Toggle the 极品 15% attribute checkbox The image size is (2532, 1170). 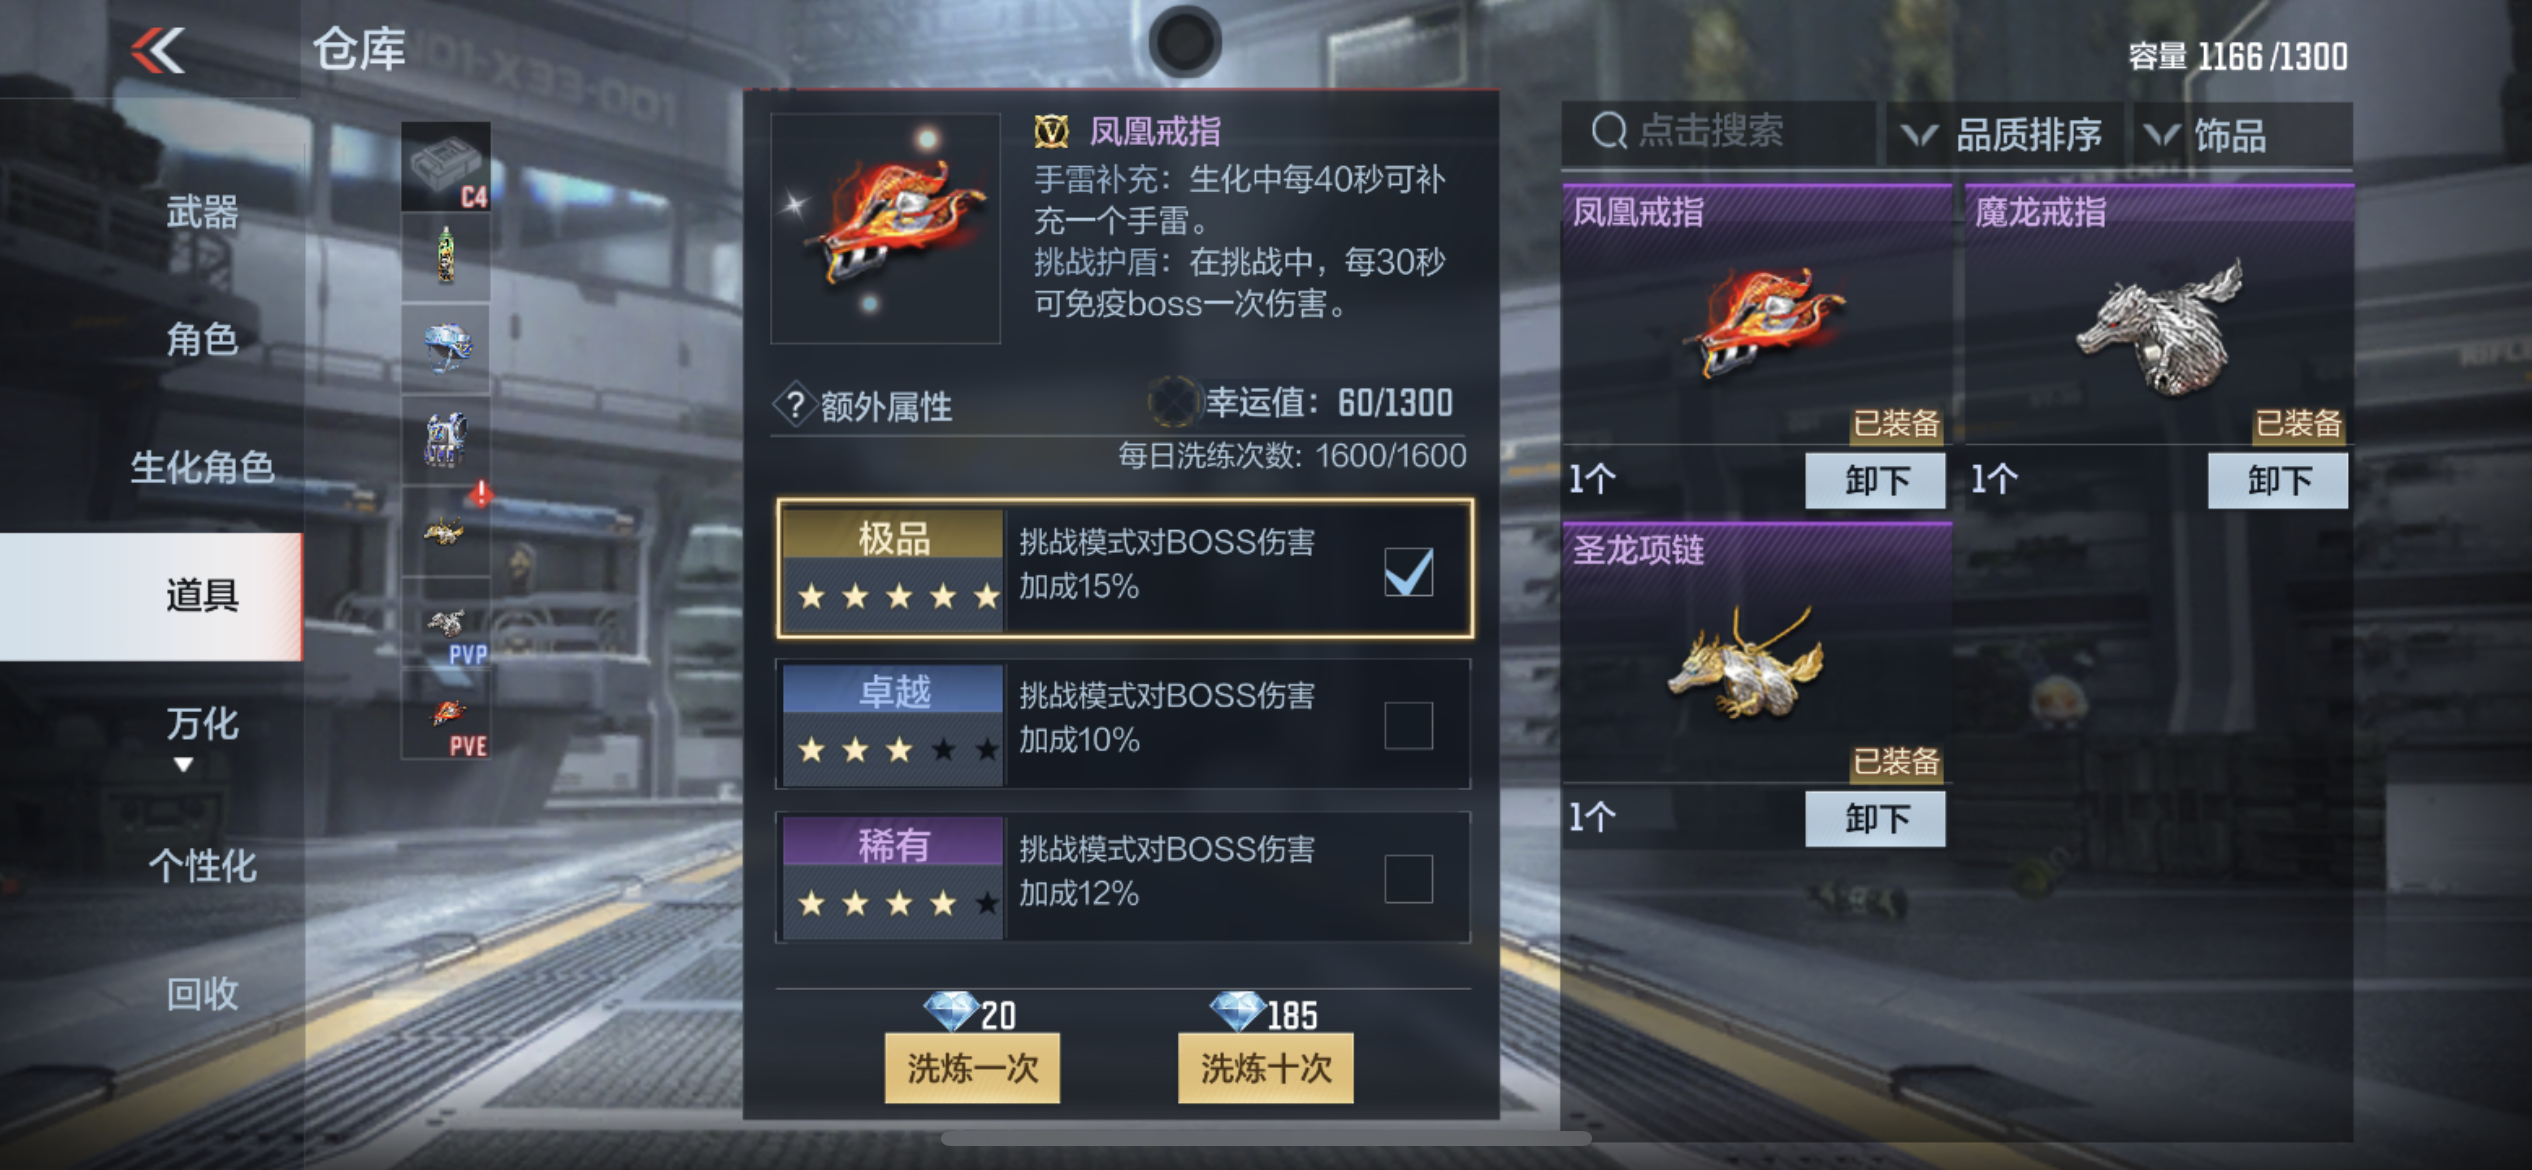coord(1408,572)
